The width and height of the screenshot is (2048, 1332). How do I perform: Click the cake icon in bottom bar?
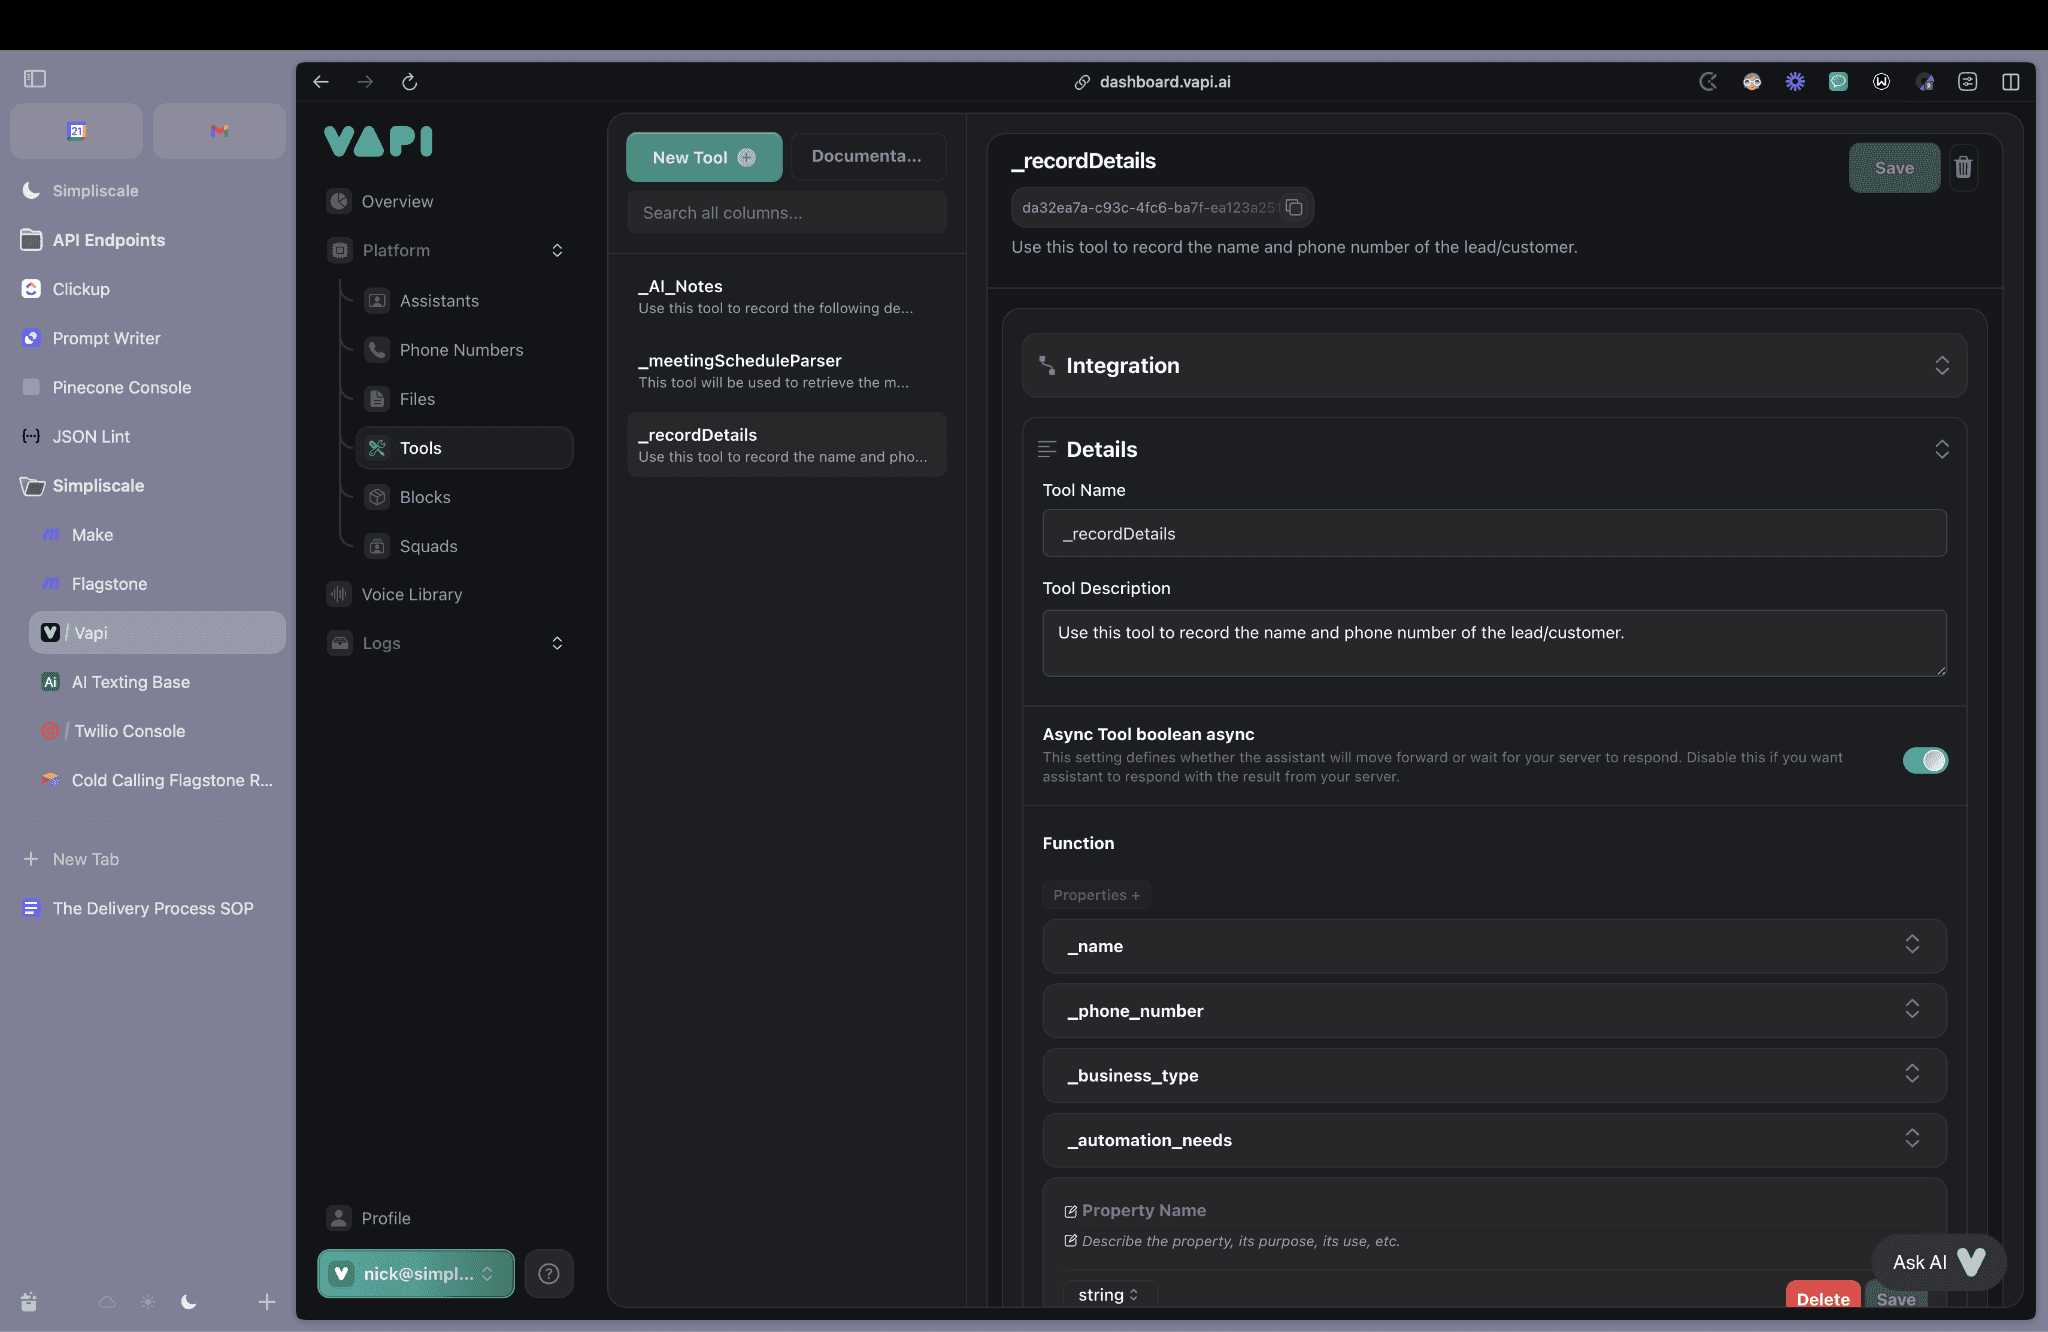(x=29, y=1302)
